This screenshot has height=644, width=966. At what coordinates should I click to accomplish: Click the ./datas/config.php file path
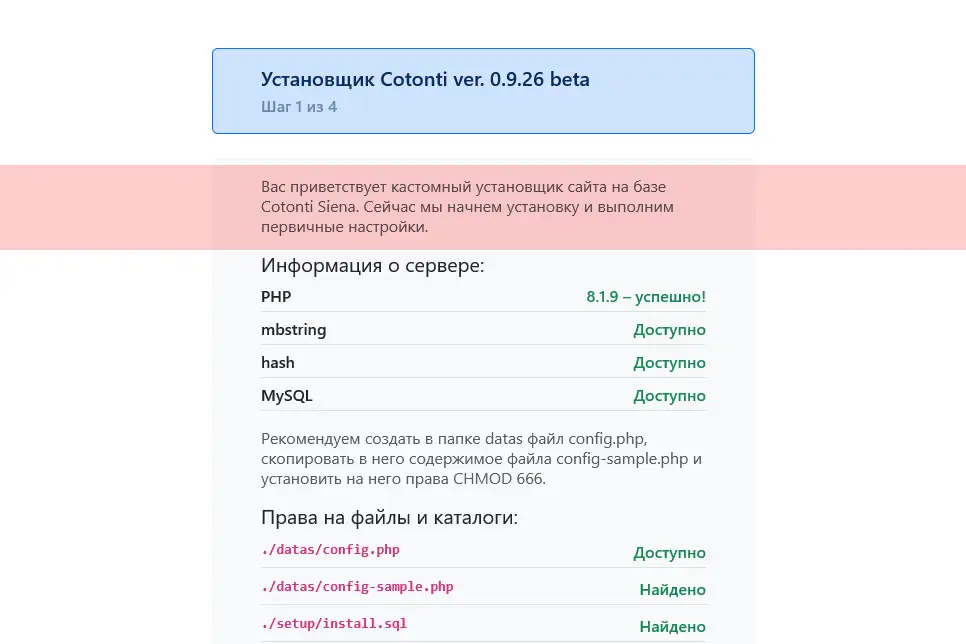point(330,550)
